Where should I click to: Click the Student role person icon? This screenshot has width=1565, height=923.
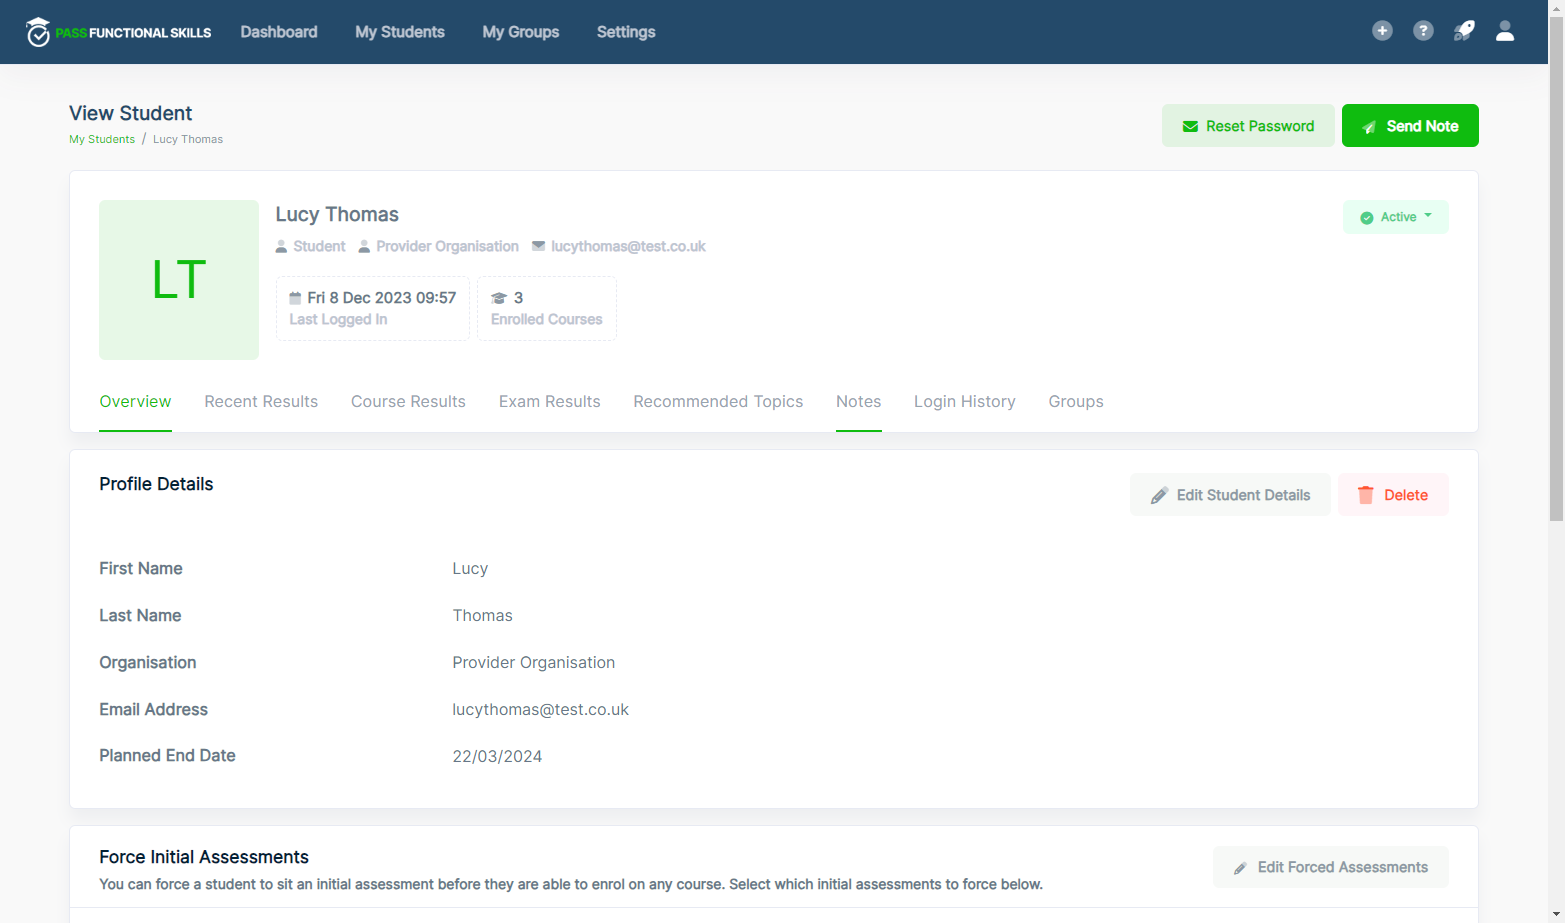281,246
